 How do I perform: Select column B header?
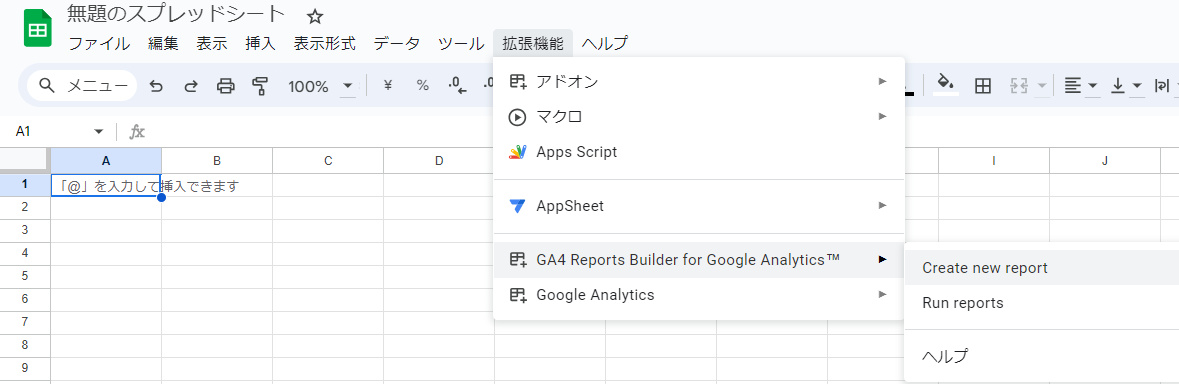point(217,160)
